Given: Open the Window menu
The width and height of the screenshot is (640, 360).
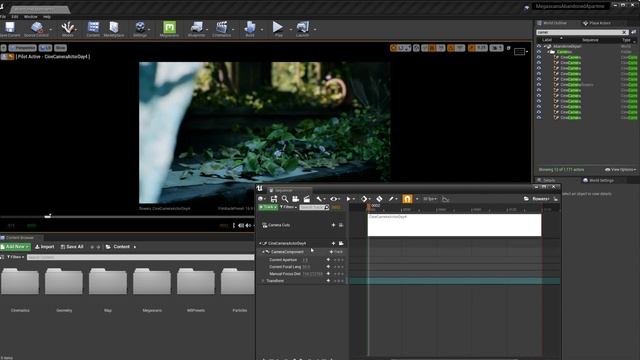Looking at the screenshot, I should [x=31, y=17].
